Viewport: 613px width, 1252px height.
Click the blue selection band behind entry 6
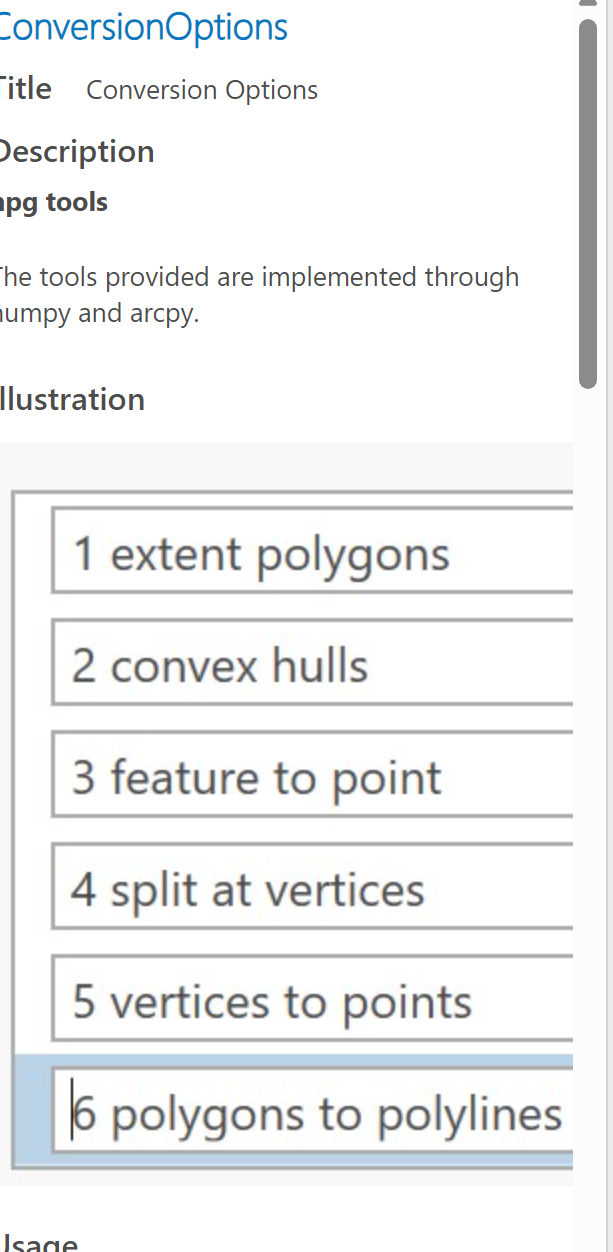(35, 1112)
